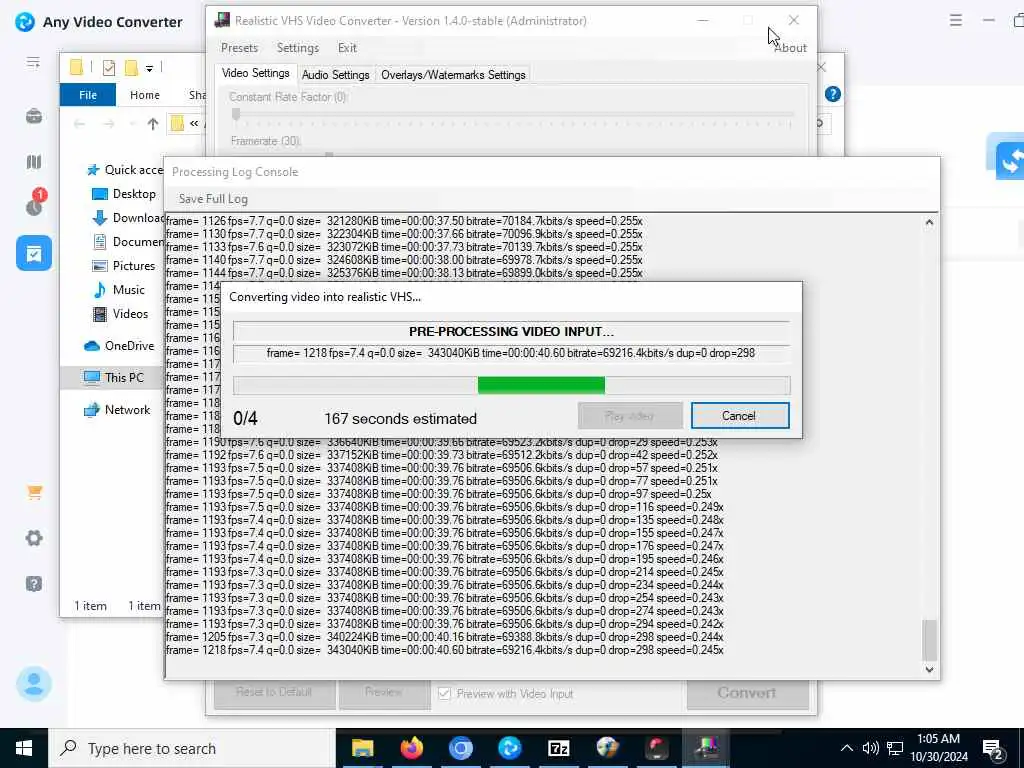Click blue convert arrows icon at right edge
This screenshot has height=768, width=1024.
coord(1009,159)
